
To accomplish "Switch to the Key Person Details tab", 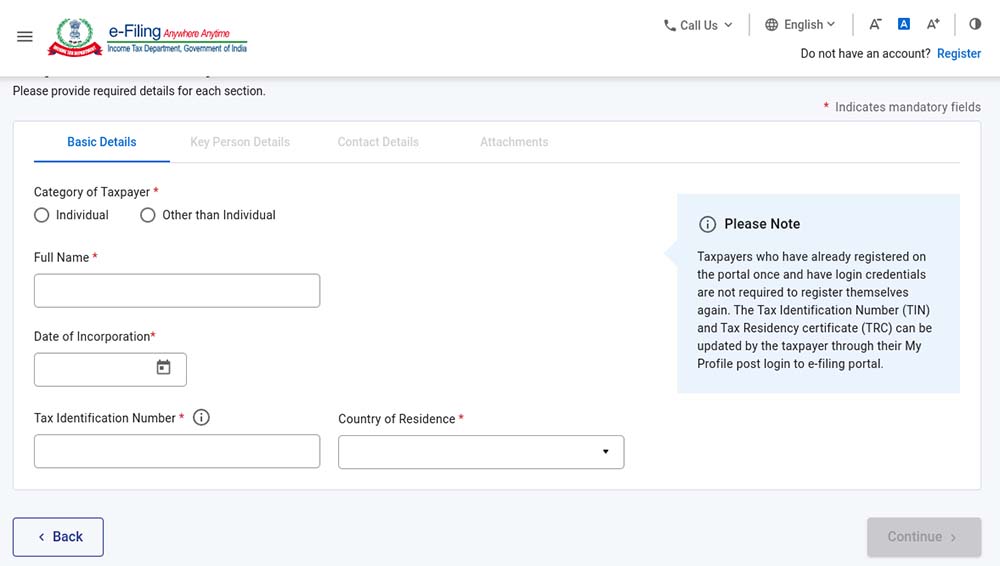I will 240,142.
